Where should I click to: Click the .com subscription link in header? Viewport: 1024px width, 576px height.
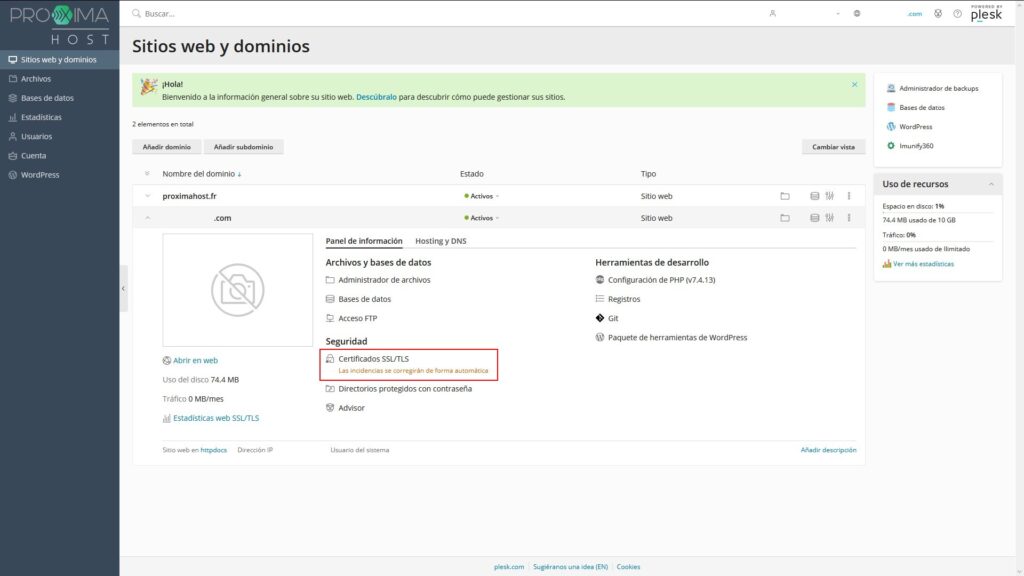coord(914,14)
